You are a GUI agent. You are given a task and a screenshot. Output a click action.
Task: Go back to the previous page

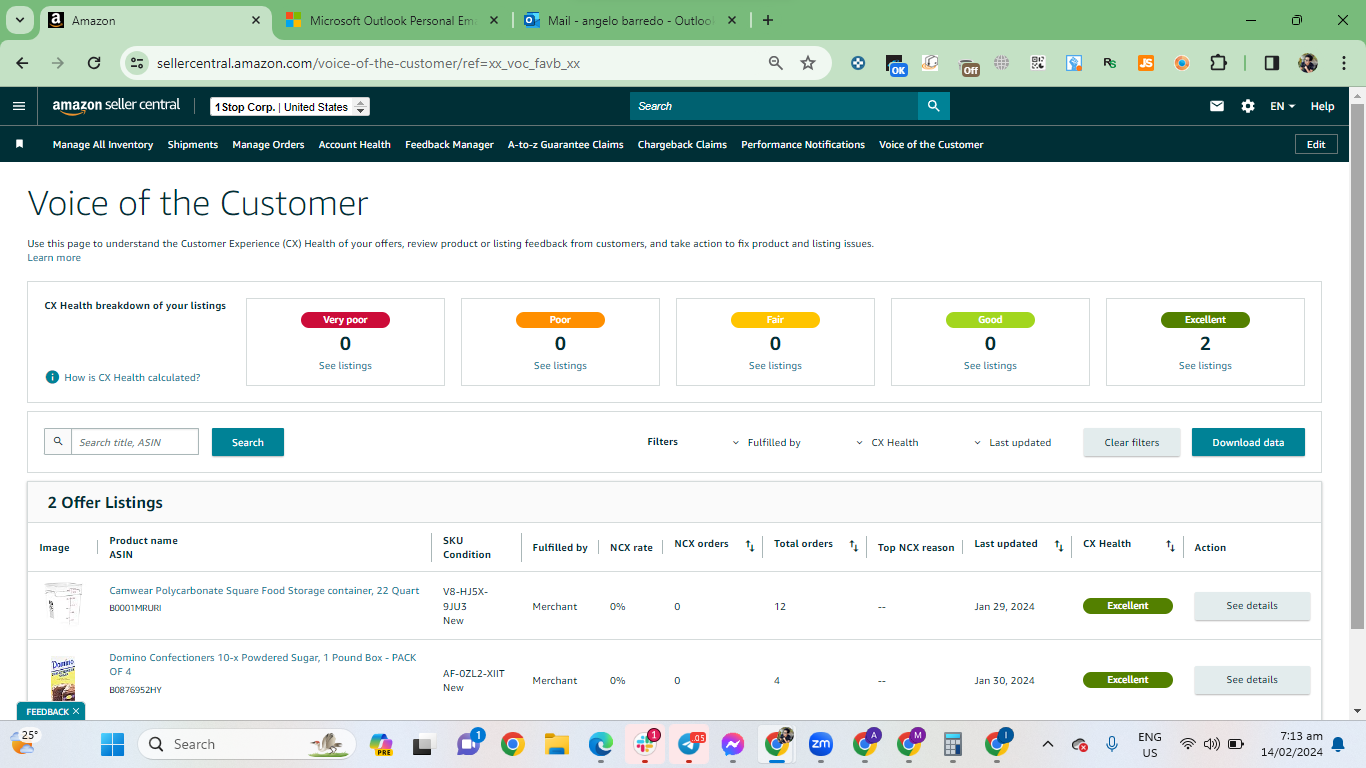click(x=22, y=63)
